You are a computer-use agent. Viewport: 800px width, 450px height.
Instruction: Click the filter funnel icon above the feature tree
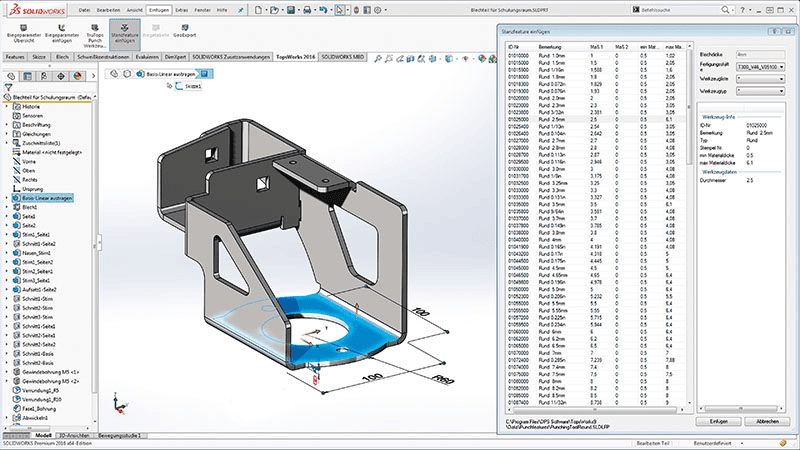point(8,86)
